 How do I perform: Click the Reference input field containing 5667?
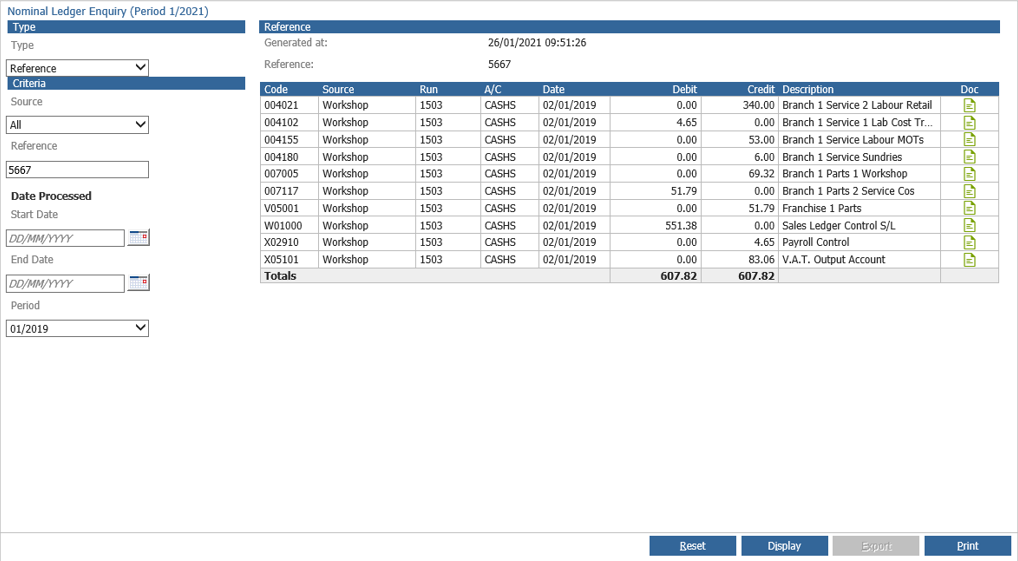click(x=77, y=169)
